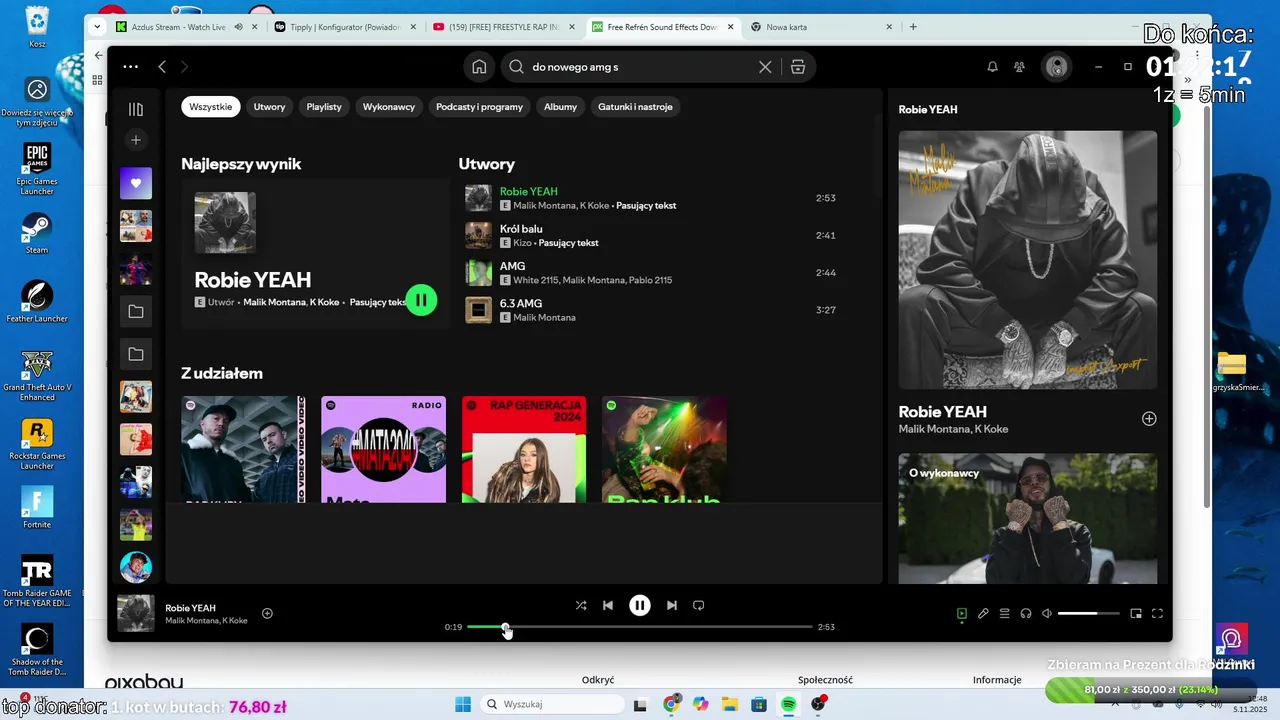Open the second folder in library sidebar

[x=136, y=354]
